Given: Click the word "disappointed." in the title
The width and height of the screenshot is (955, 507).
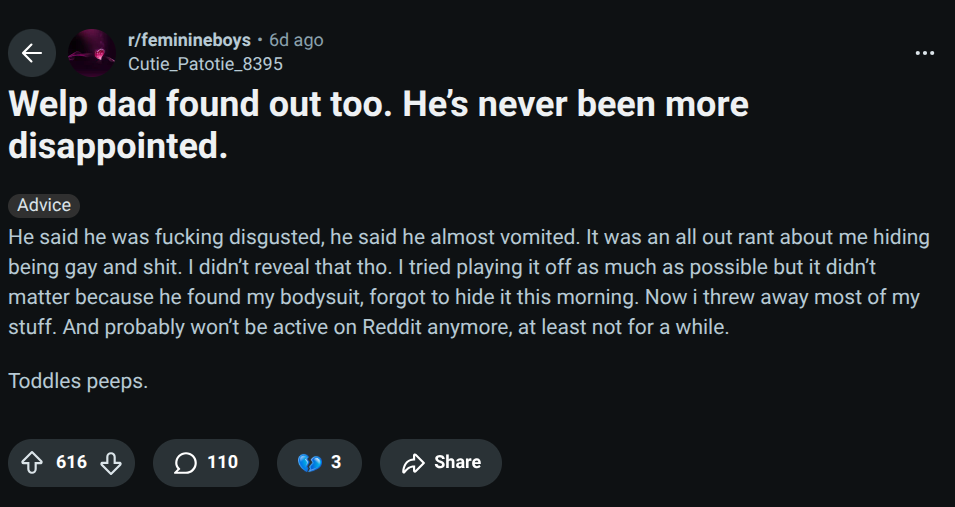Looking at the screenshot, I should (117, 147).
